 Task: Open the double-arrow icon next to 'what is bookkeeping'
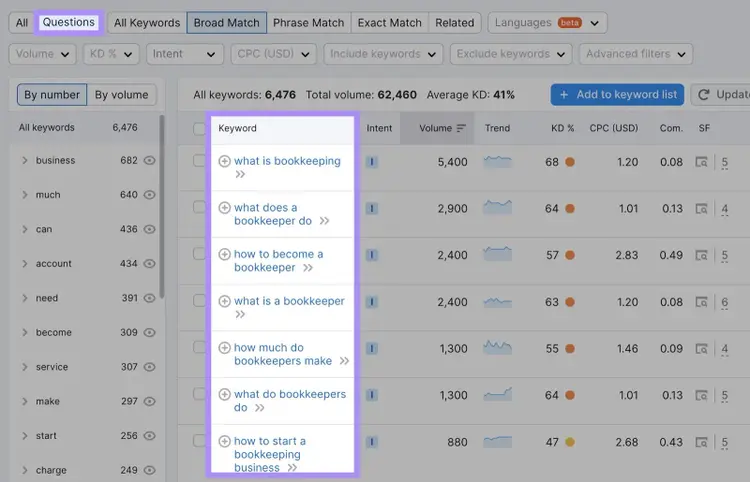click(x=240, y=175)
